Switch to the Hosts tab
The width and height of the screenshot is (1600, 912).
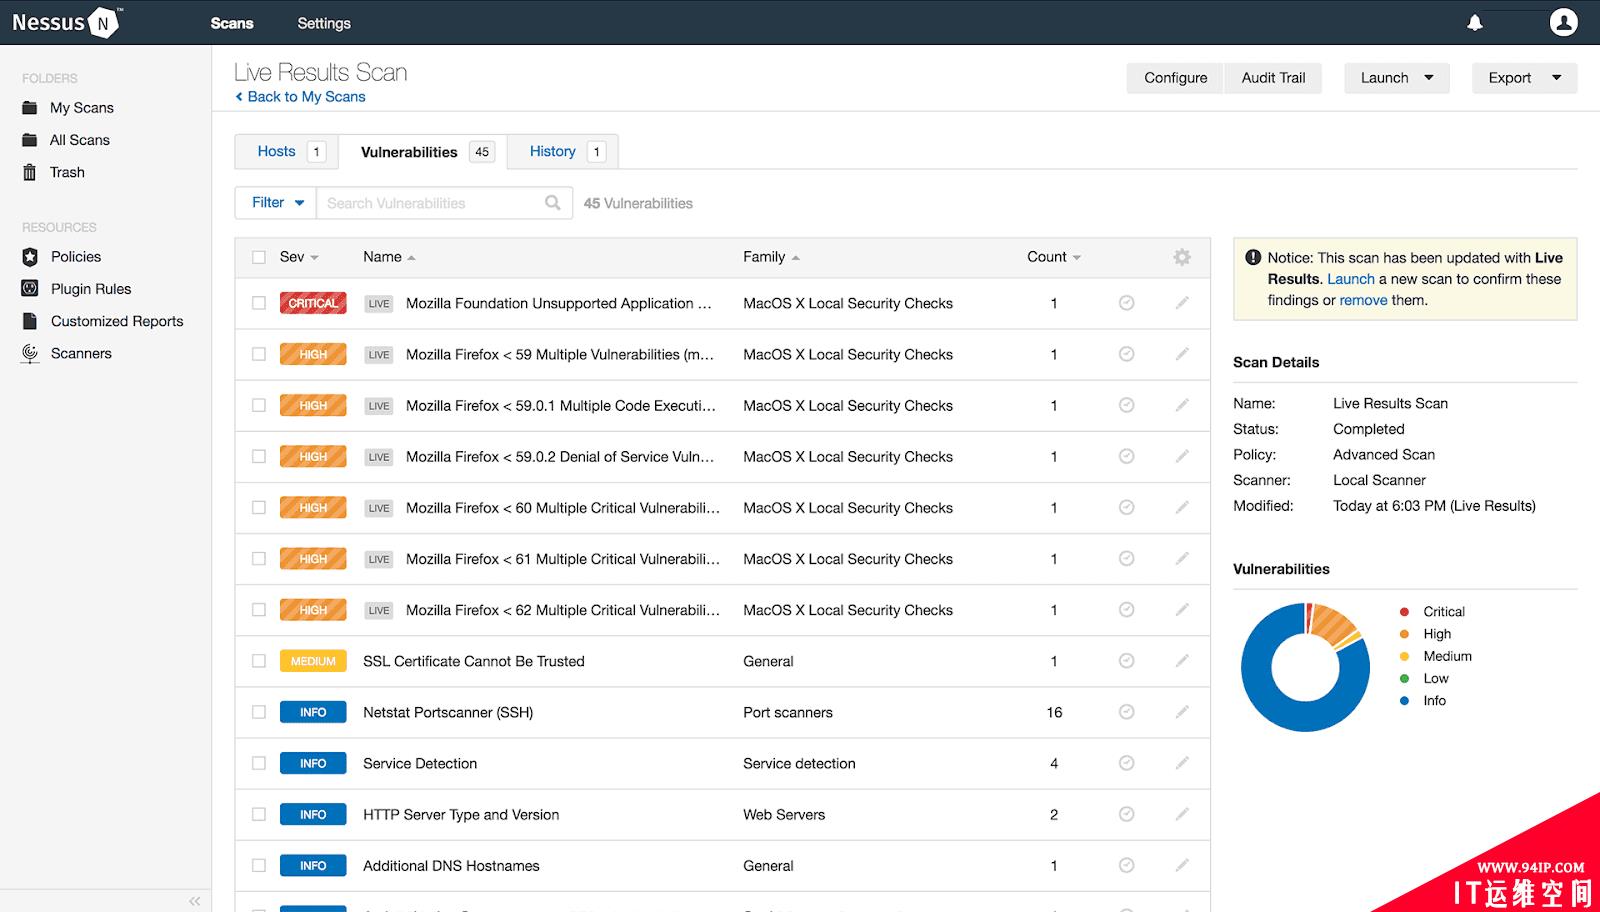[x=285, y=152]
